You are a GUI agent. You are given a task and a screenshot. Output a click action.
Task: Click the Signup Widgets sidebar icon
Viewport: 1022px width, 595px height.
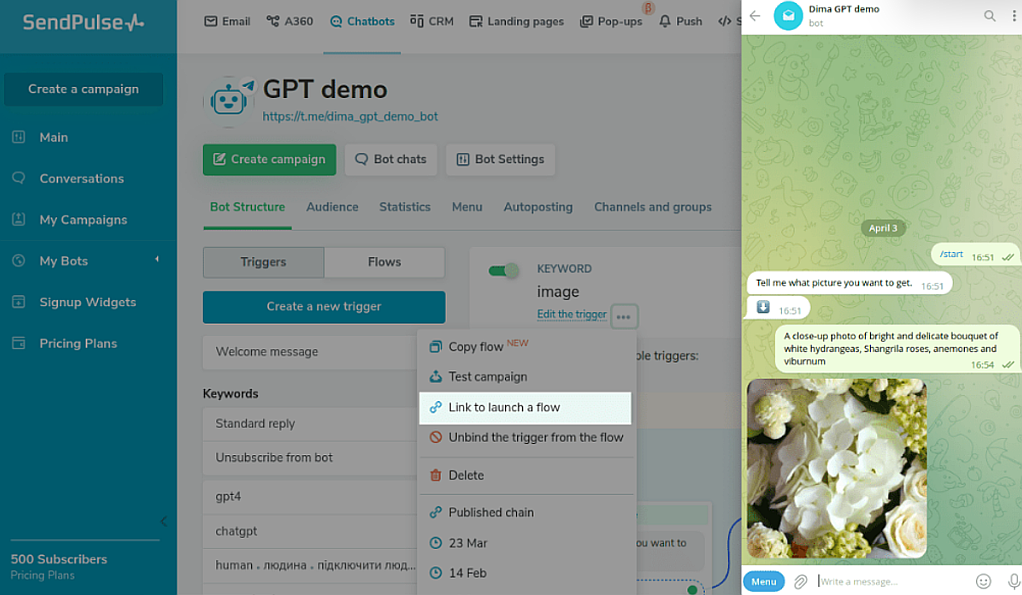(18, 302)
